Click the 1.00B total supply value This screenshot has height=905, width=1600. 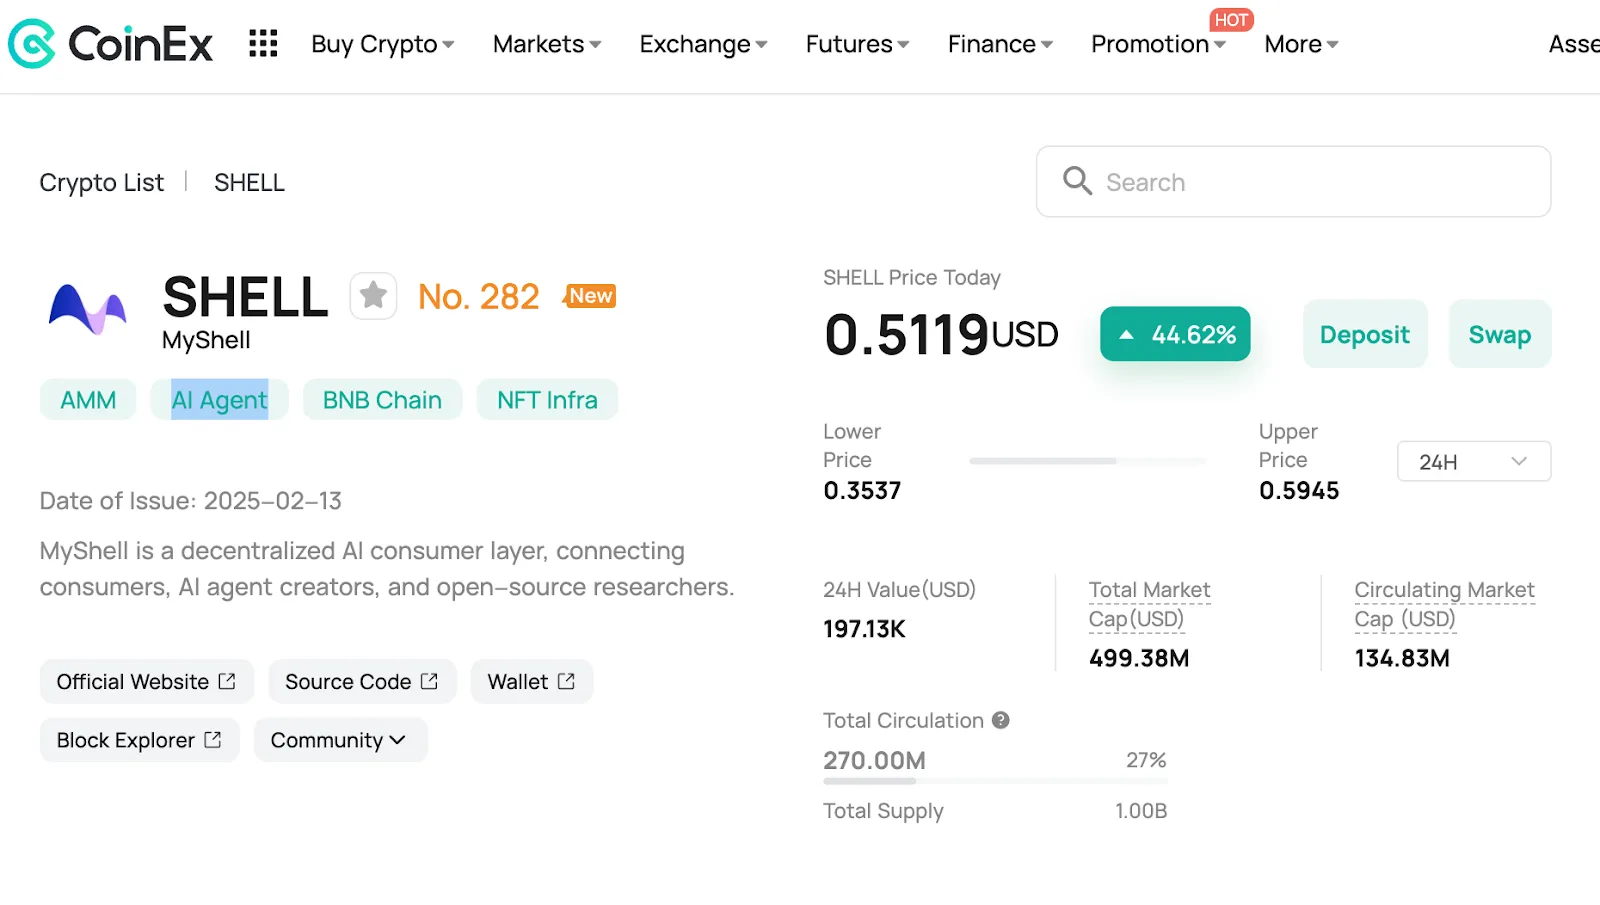coord(1141,811)
